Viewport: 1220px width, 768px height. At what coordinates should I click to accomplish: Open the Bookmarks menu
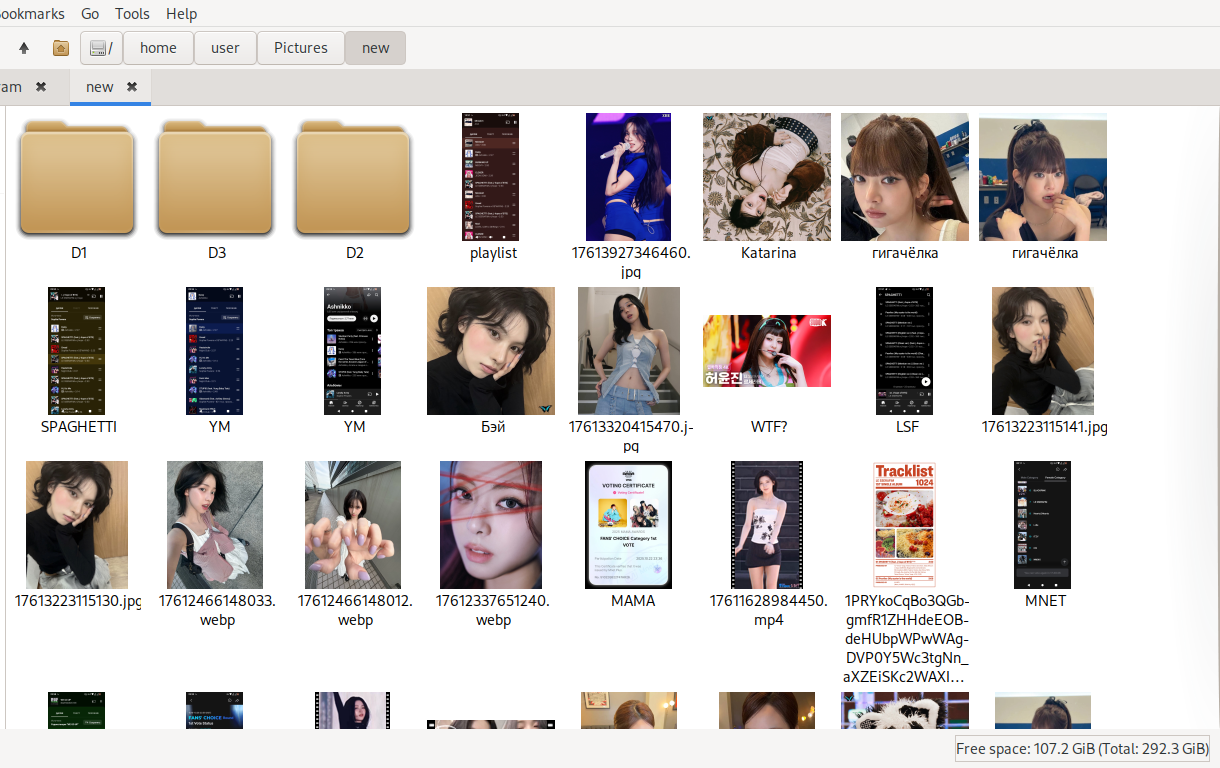coord(32,14)
